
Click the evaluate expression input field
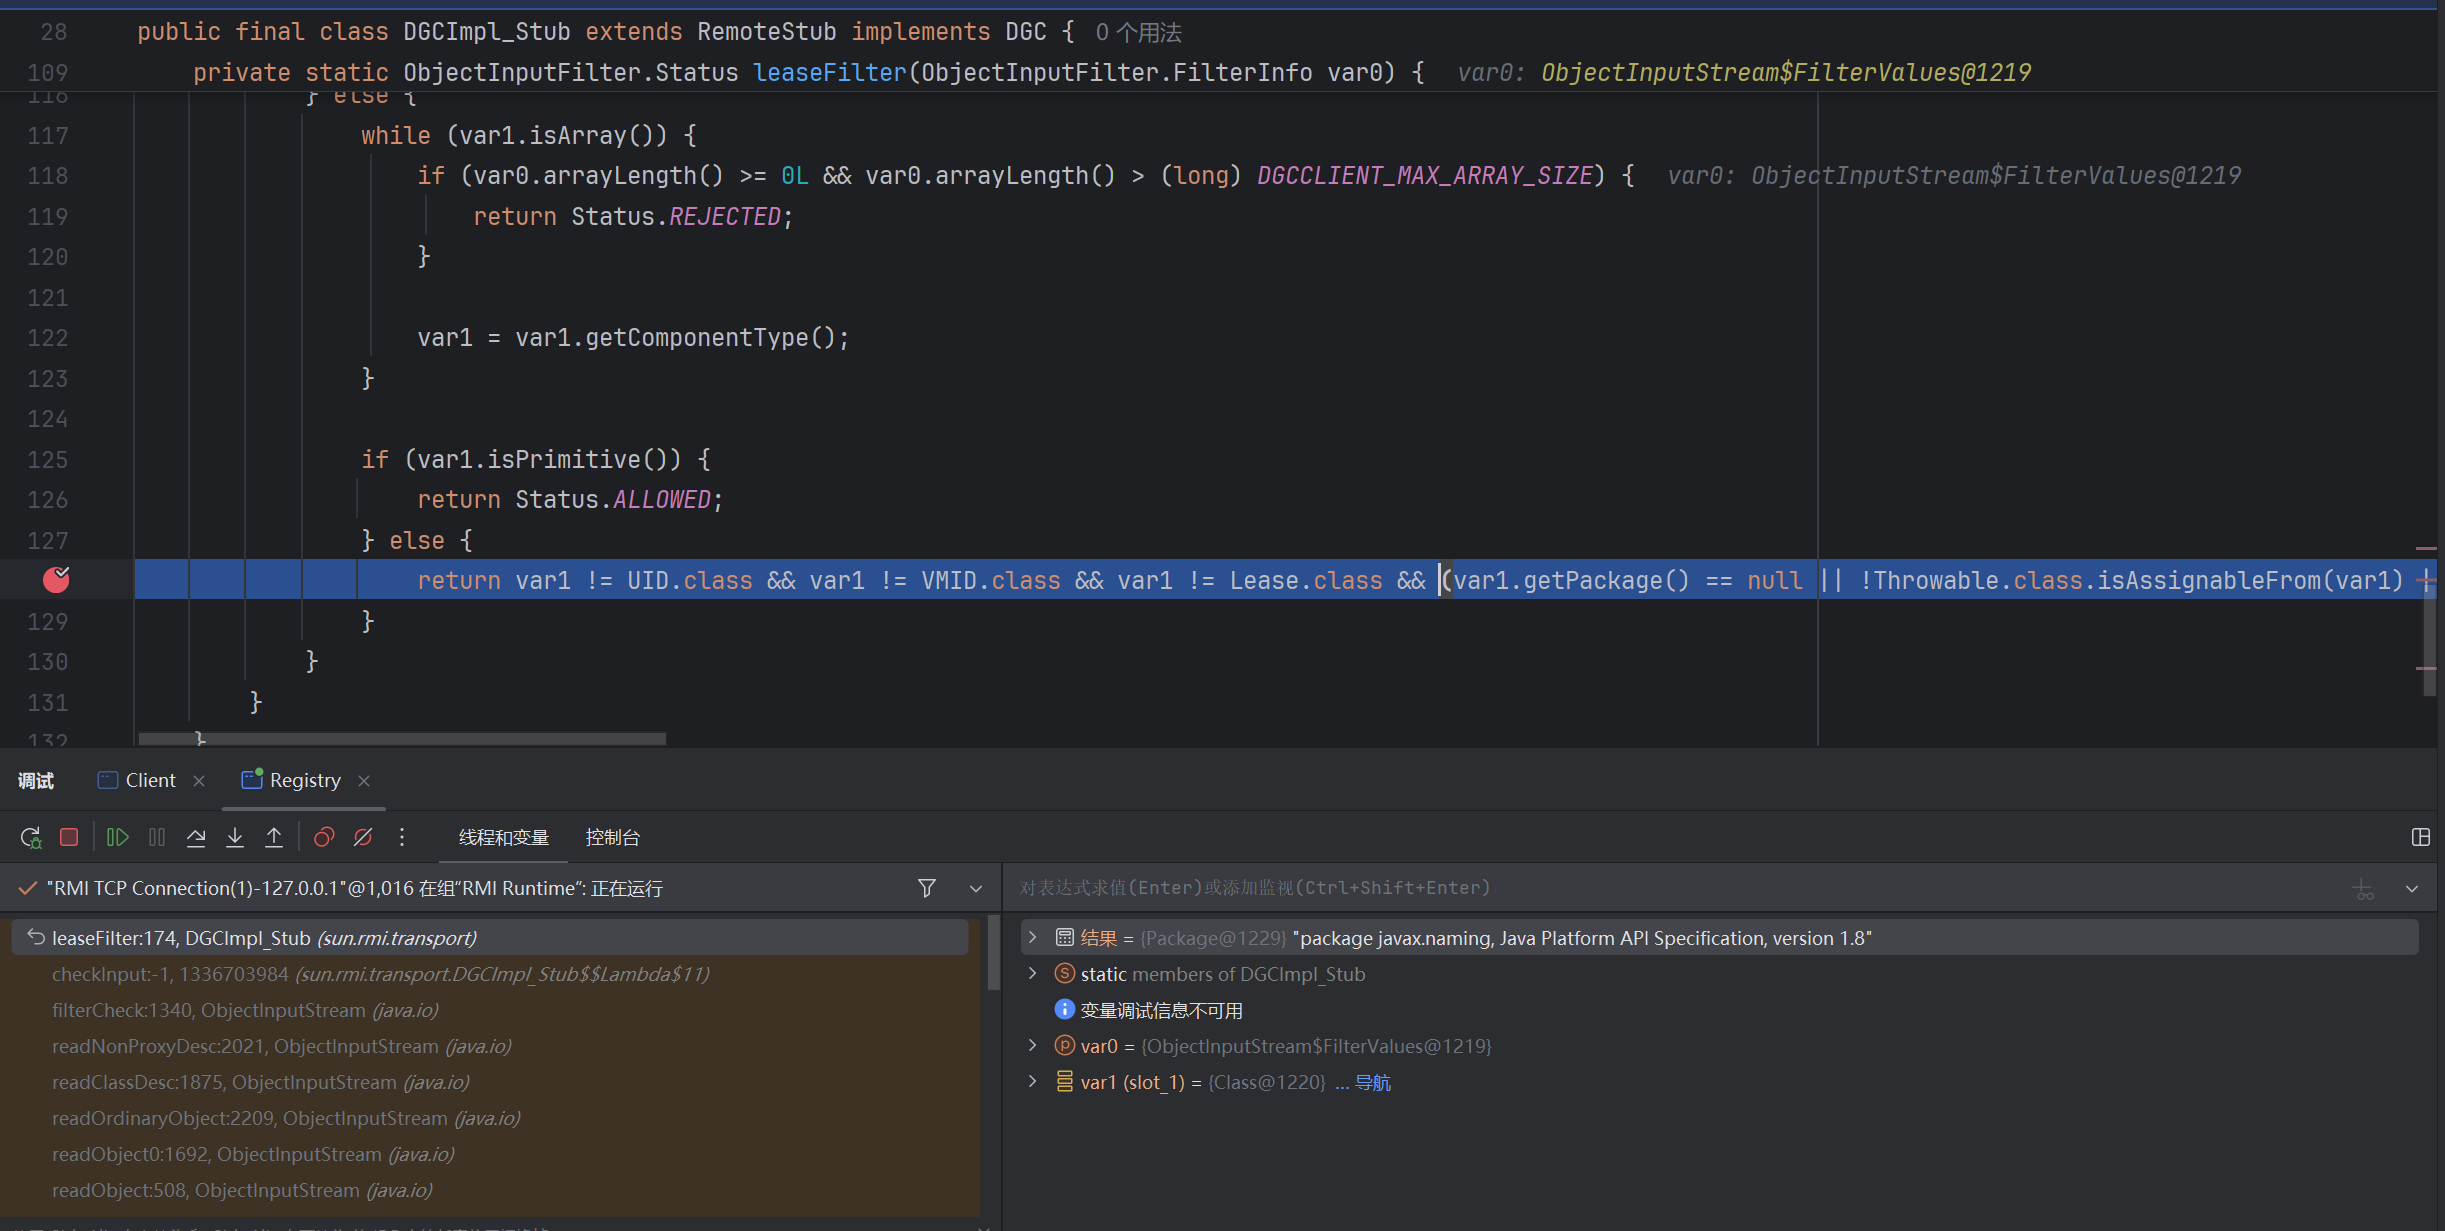(x=1600, y=888)
